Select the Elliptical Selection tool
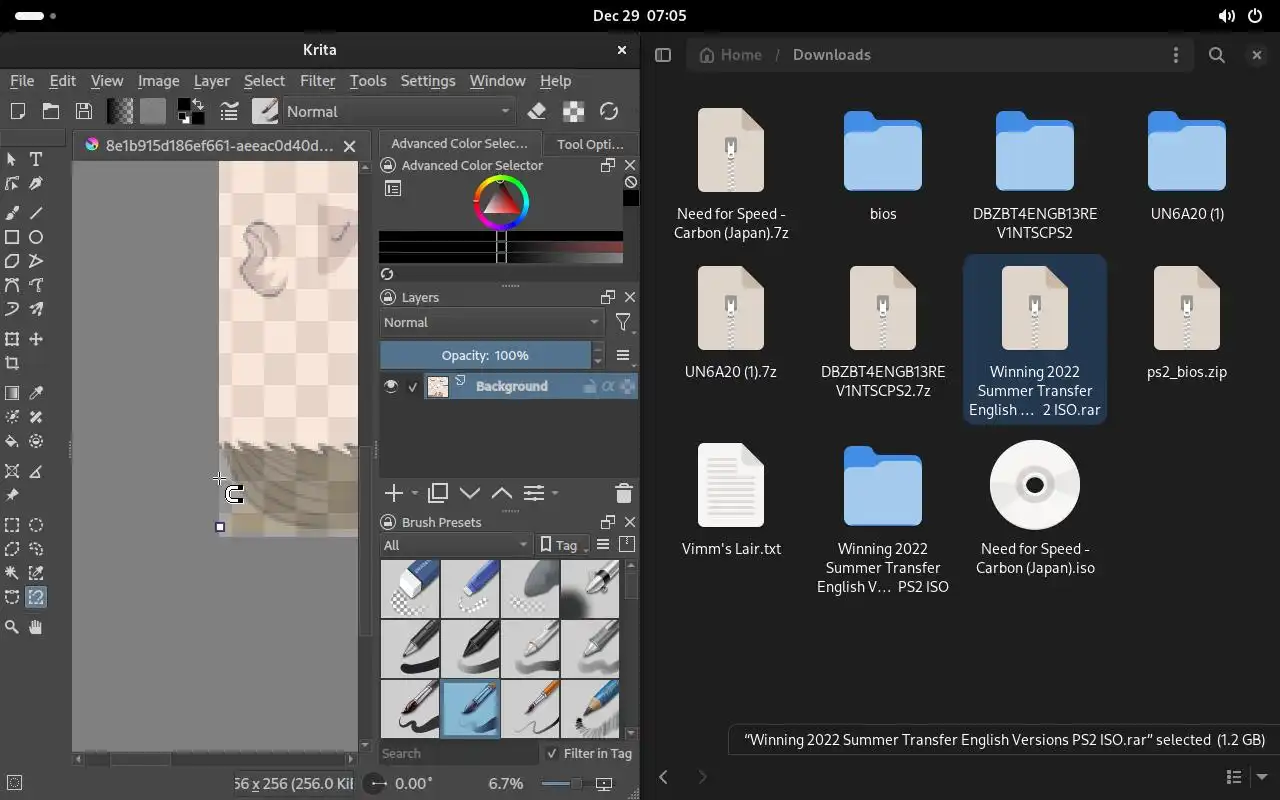Screen dimensions: 1280x800 point(36,525)
